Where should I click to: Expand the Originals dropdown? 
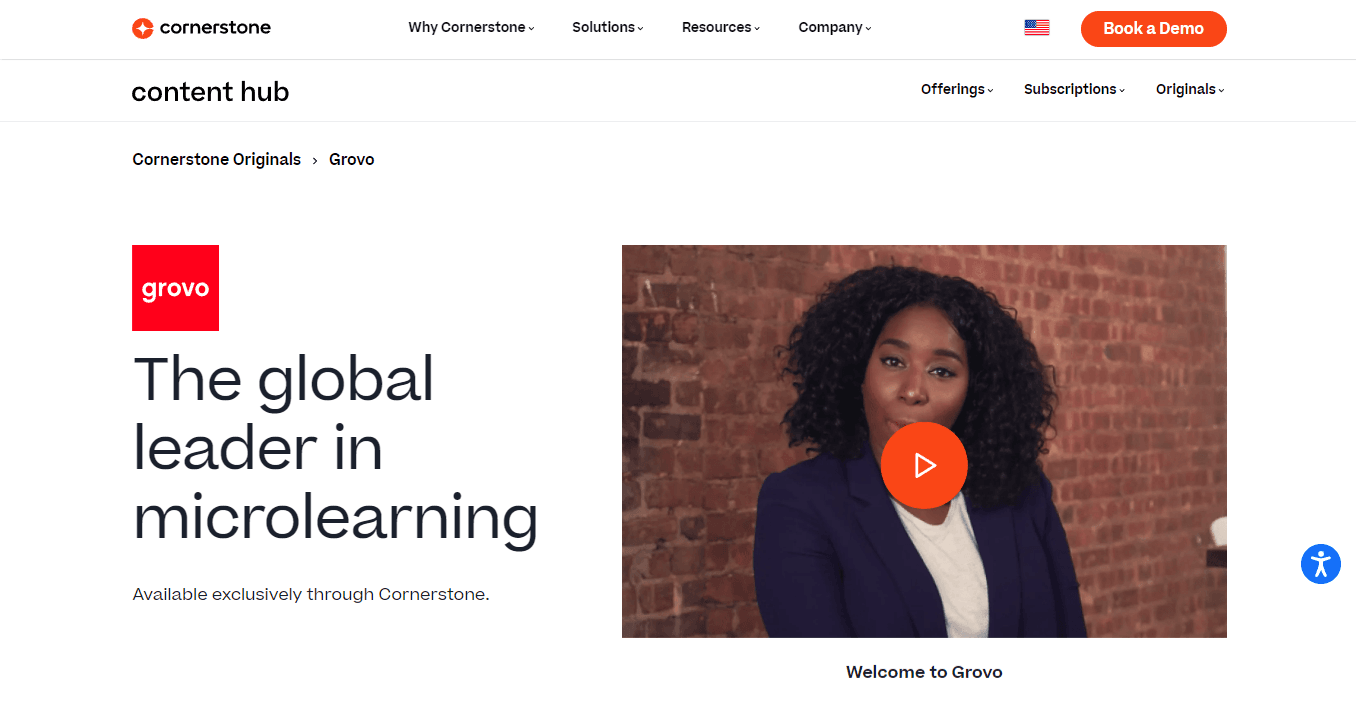point(1188,89)
